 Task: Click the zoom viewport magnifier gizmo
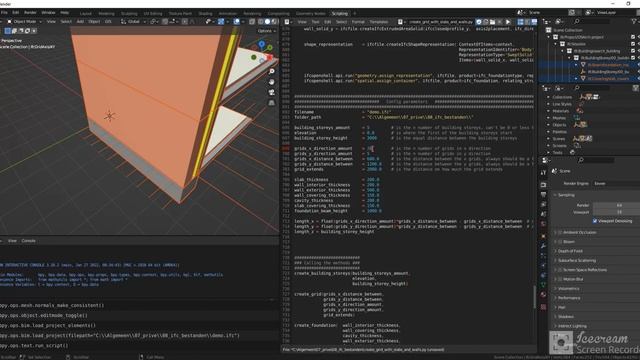272,71
